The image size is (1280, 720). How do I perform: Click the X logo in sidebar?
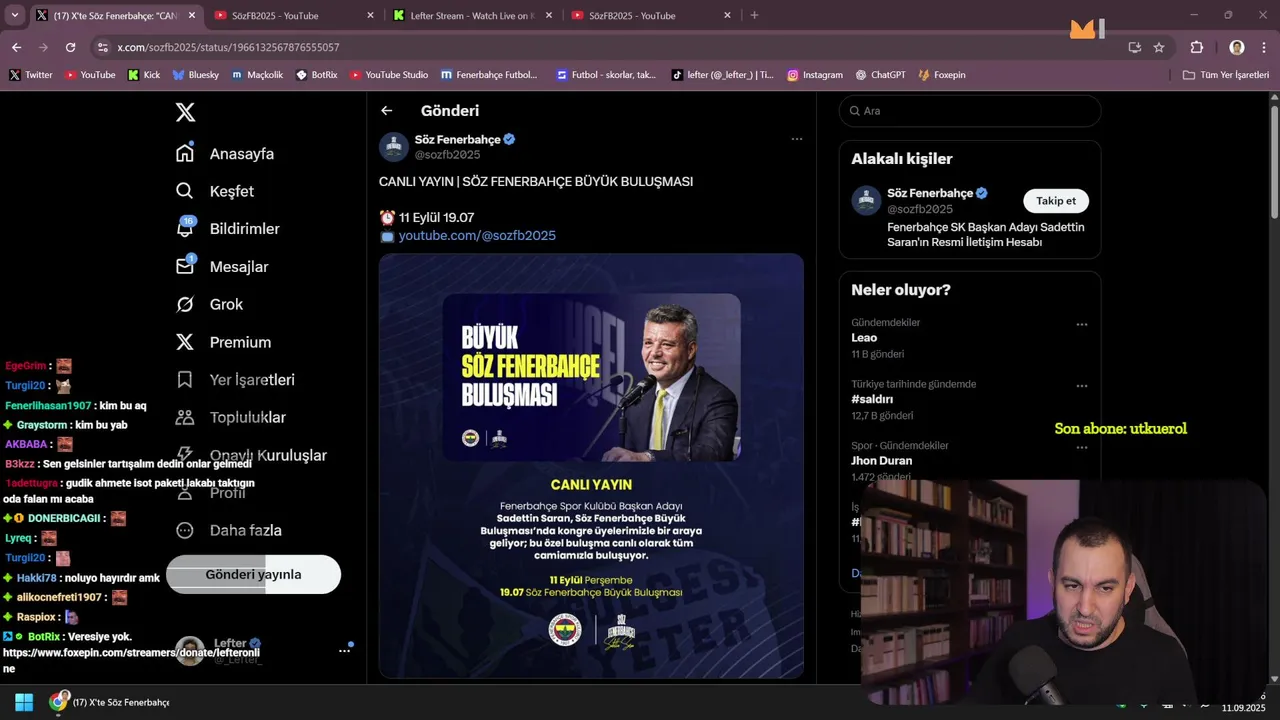[185, 112]
